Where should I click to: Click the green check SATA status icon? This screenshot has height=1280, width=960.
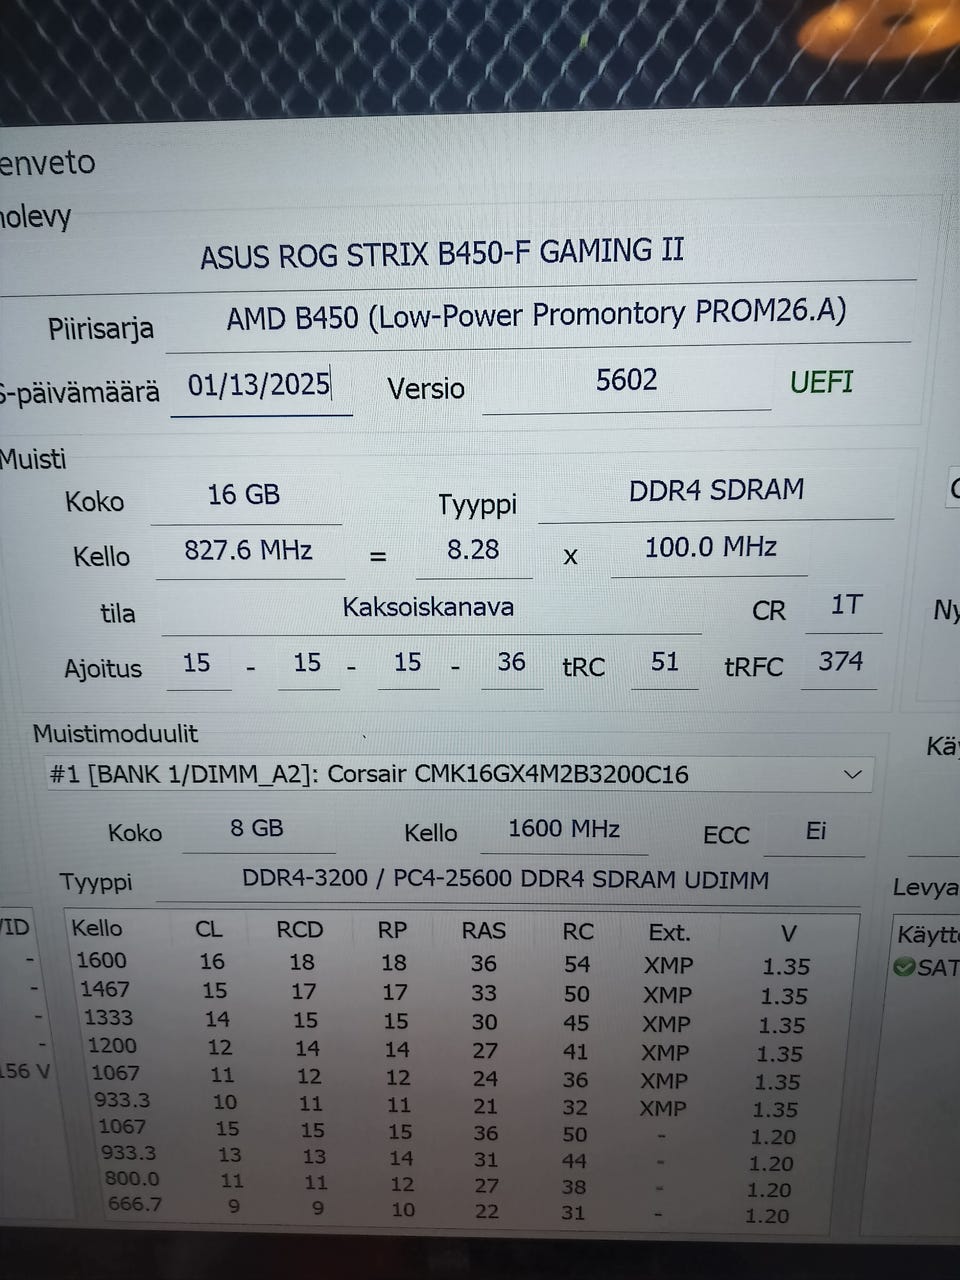click(904, 968)
